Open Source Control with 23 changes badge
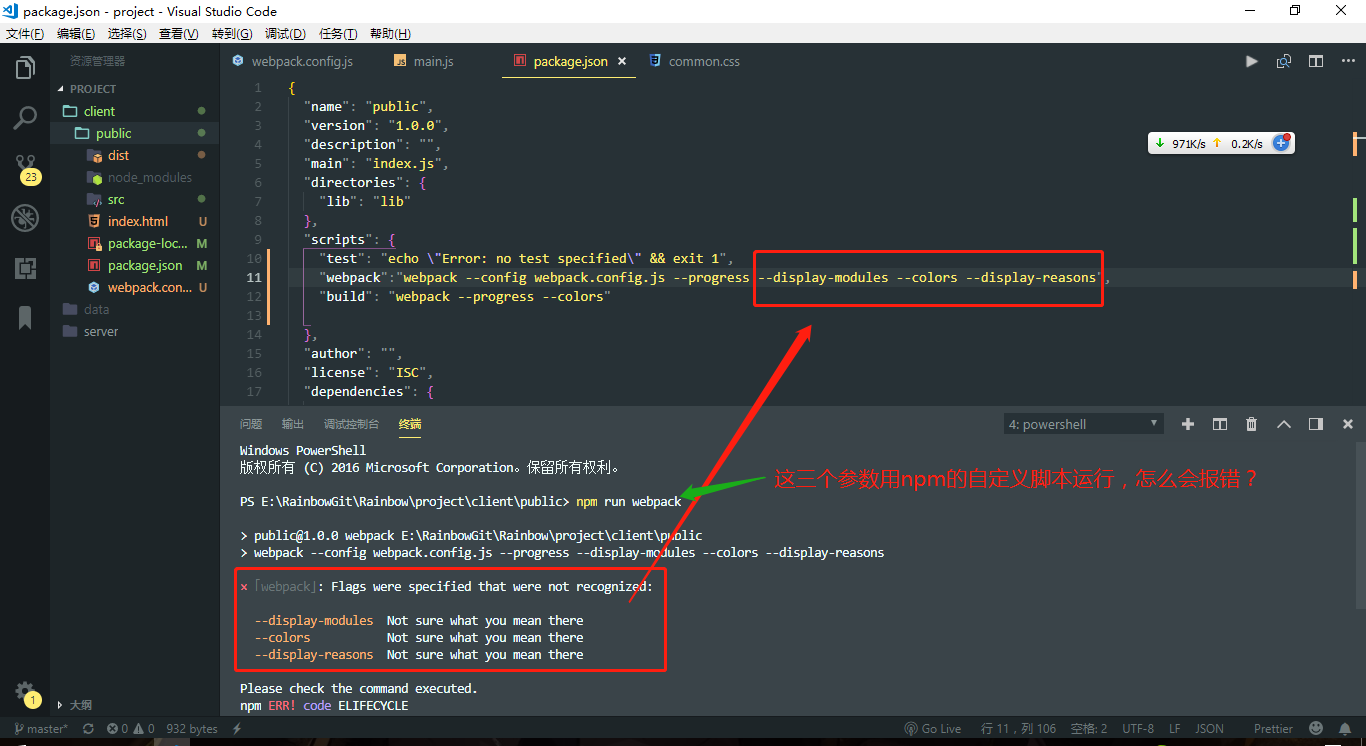This screenshot has width=1366, height=746. 26,168
